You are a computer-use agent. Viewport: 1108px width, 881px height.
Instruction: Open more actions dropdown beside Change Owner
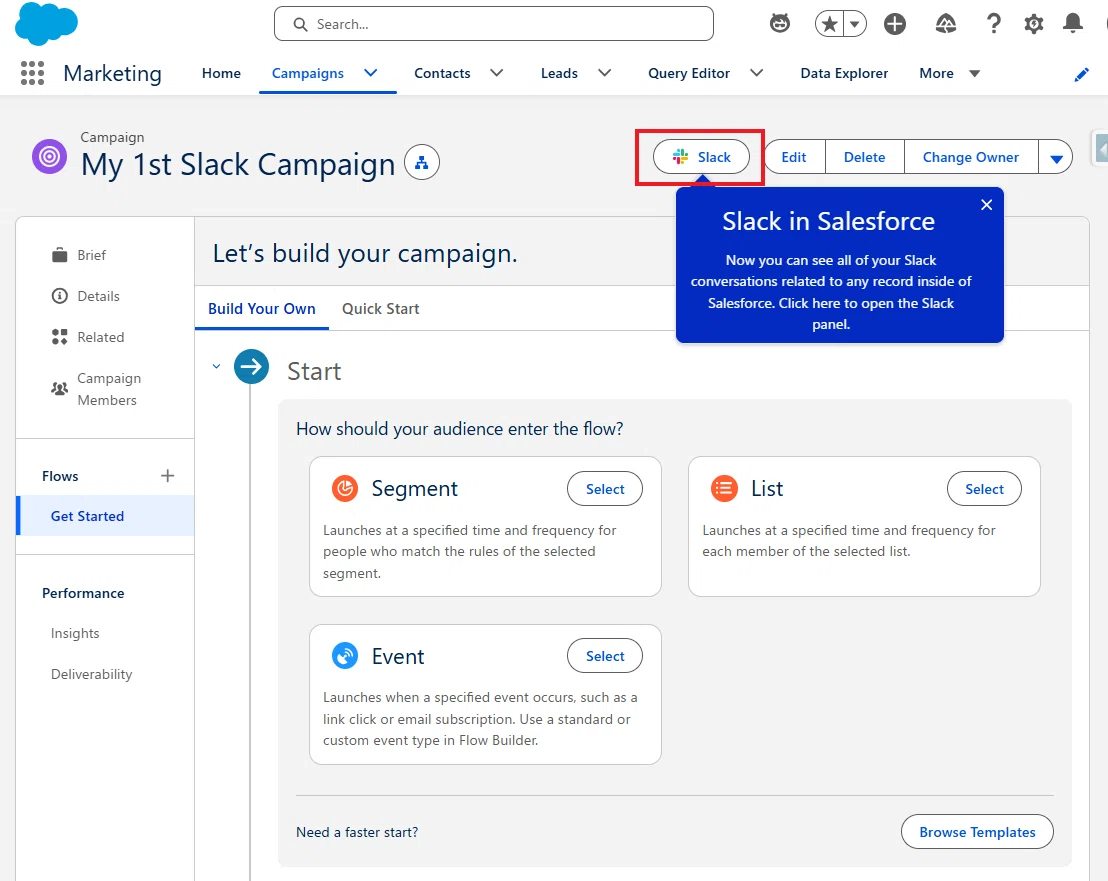click(x=1056, y=157)
